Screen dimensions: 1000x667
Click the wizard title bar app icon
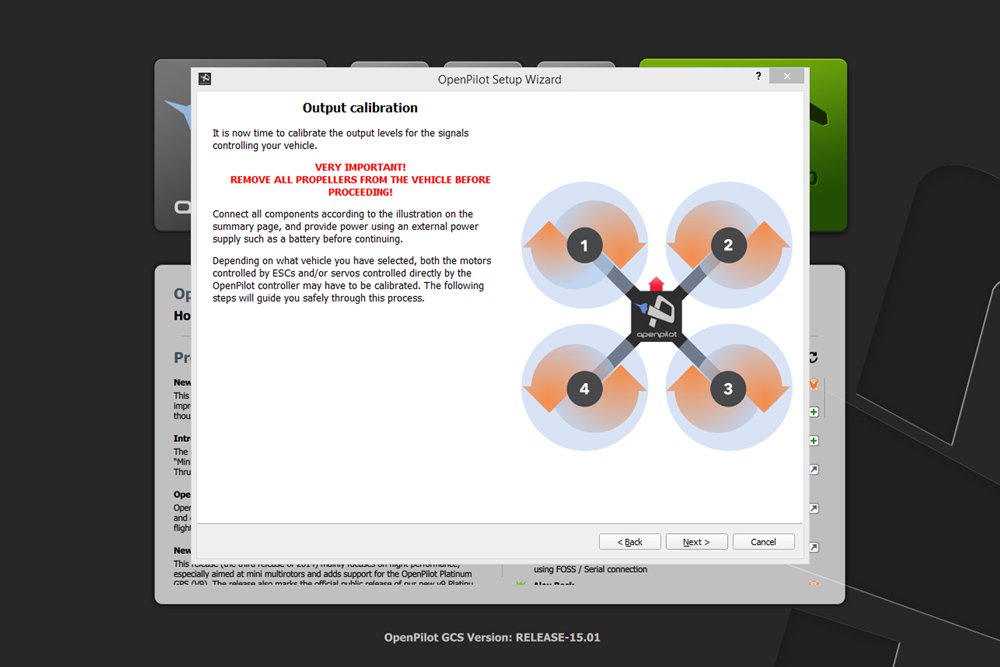point(205,78)
